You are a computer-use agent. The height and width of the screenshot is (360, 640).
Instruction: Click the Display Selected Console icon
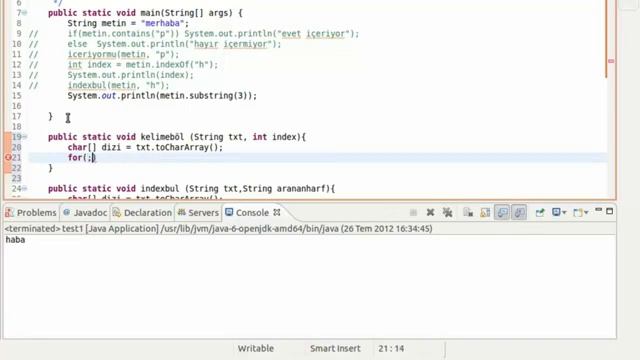click(x=556, y=212)
